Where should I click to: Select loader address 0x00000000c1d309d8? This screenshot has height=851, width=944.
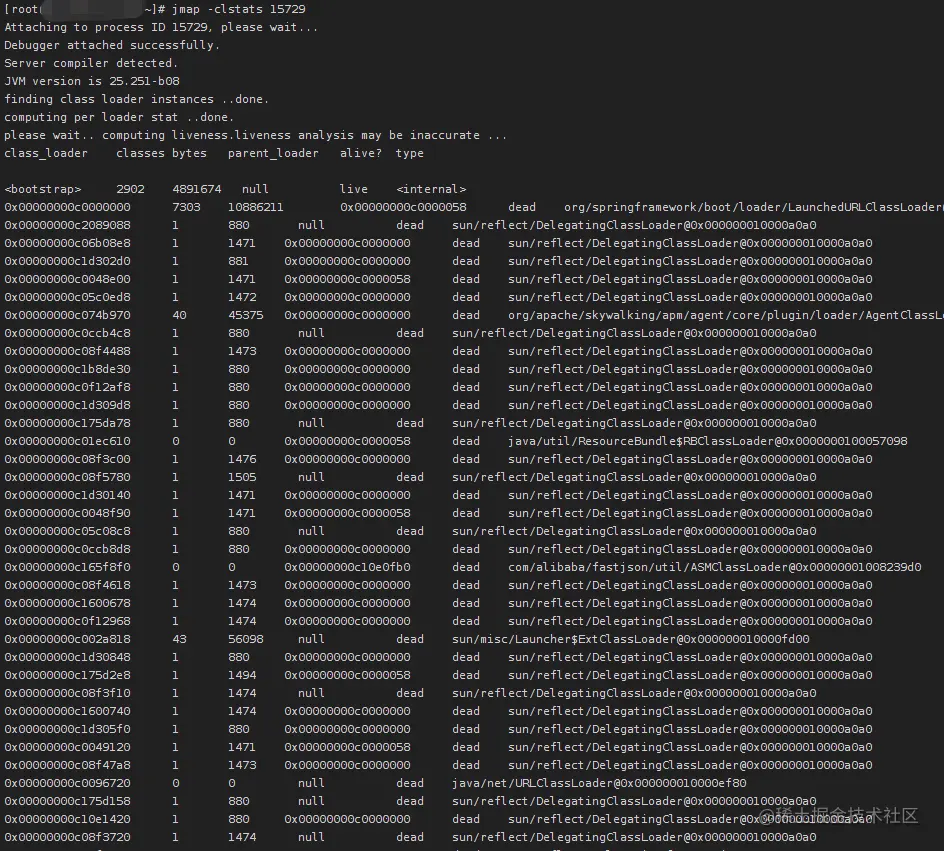click(x=67, y=406)
